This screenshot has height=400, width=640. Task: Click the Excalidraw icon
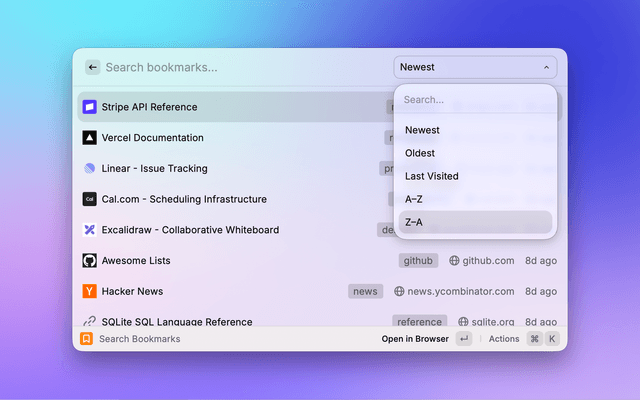[89, 230]
